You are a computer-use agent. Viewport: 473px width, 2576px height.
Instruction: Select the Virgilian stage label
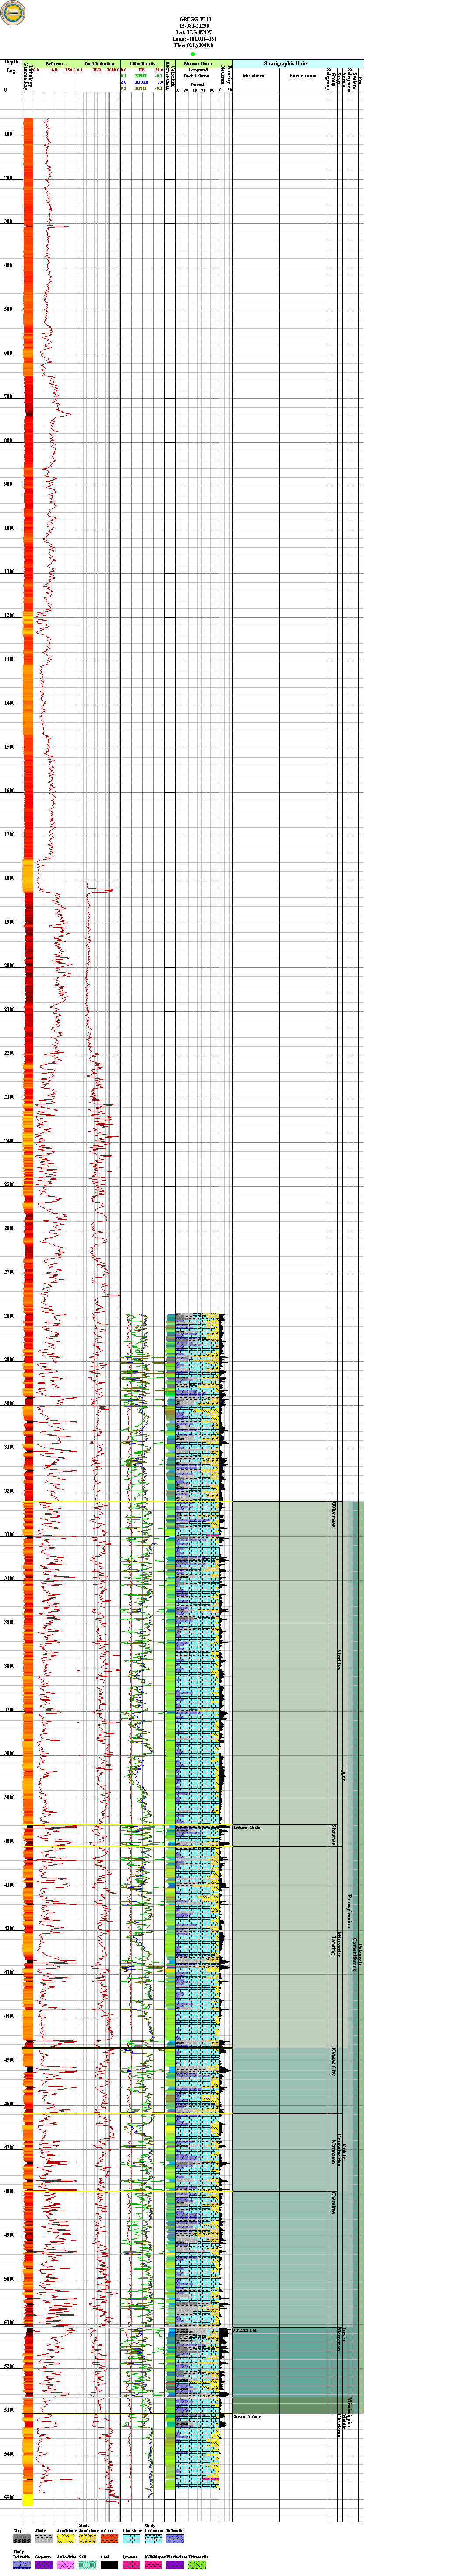pyautogui.click(x=340, y=1660)
